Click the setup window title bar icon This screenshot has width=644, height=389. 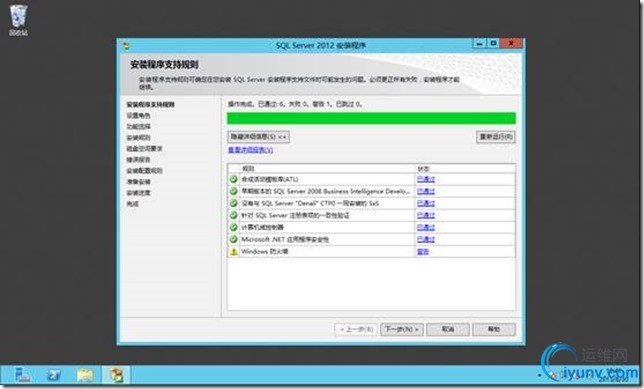point(126,46)
